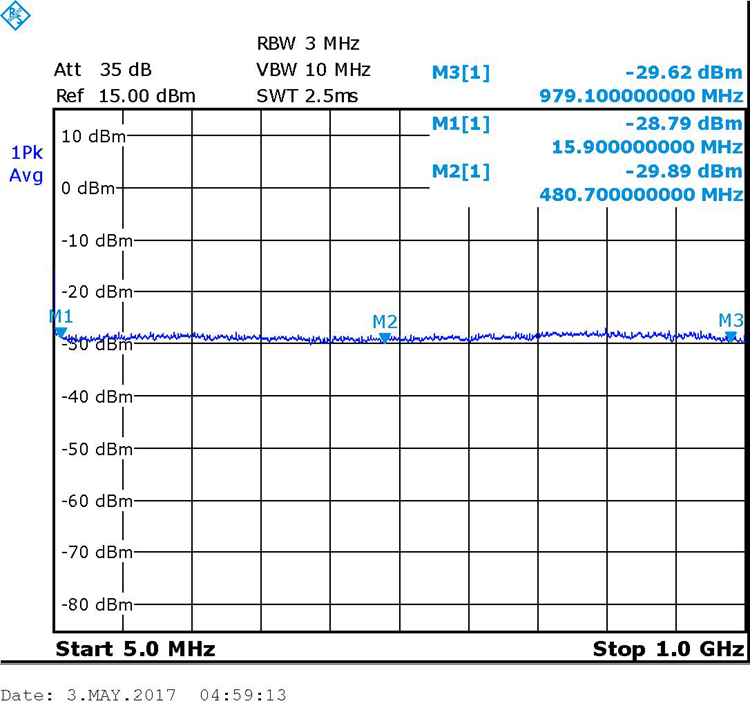Click the 979.100000000 MHz marker frequency

point(641,96)
